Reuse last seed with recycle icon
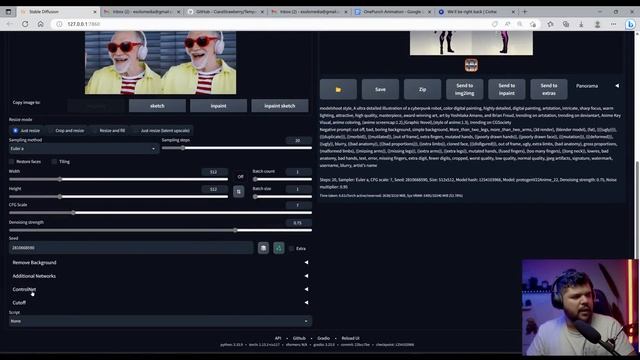The height and width of the screenshot is (360, 640). (279, 248)
